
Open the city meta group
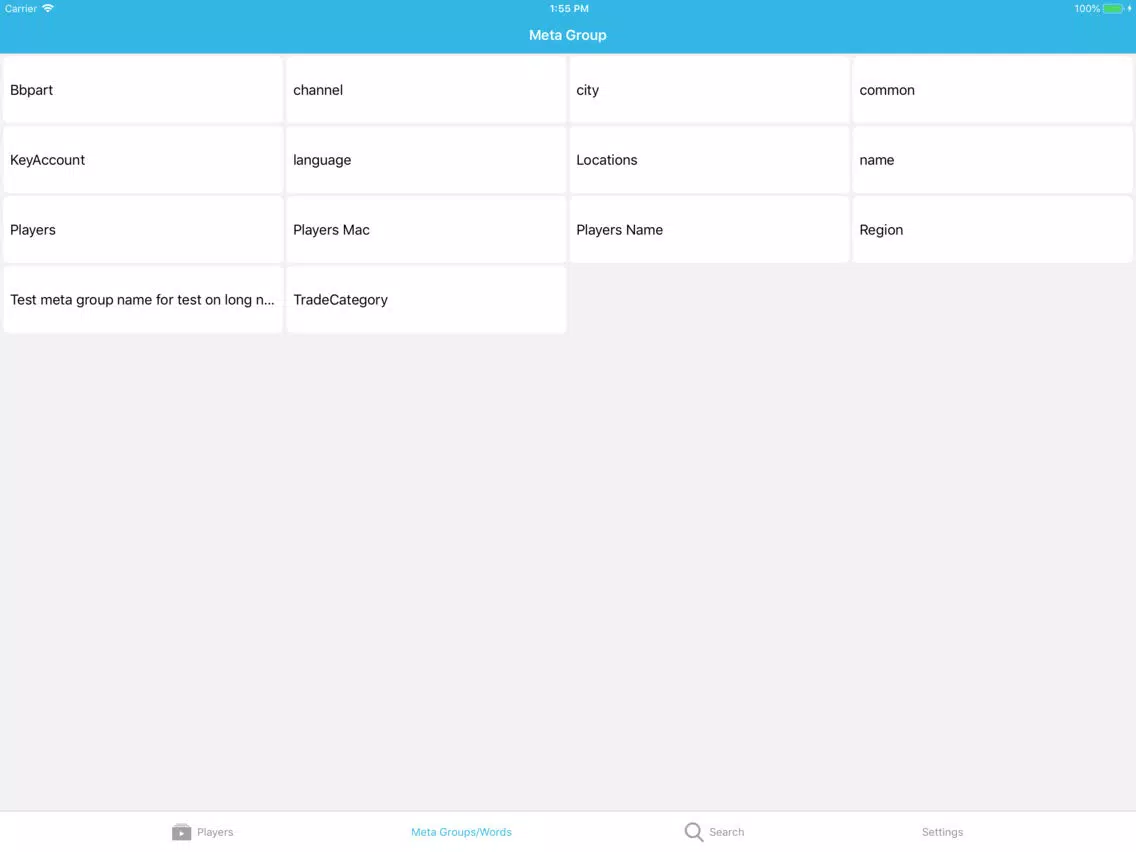point(709,90)
